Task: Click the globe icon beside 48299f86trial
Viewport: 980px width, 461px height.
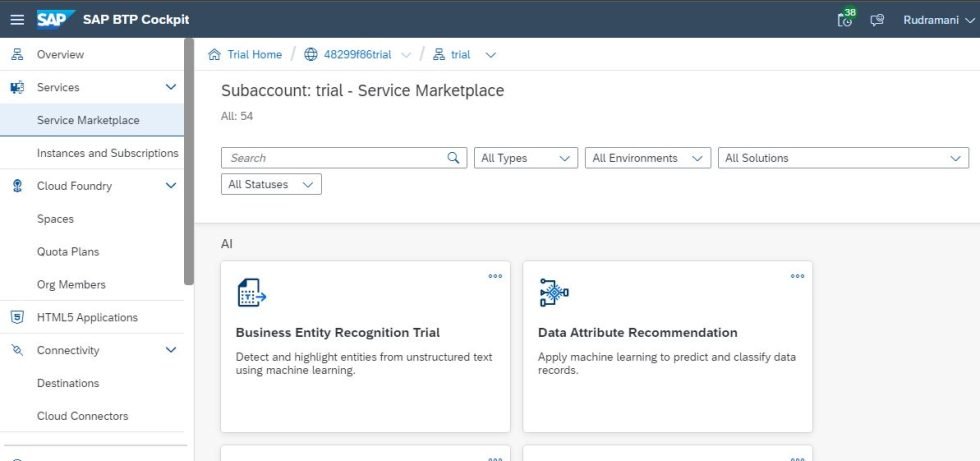Action: (311, 54)
